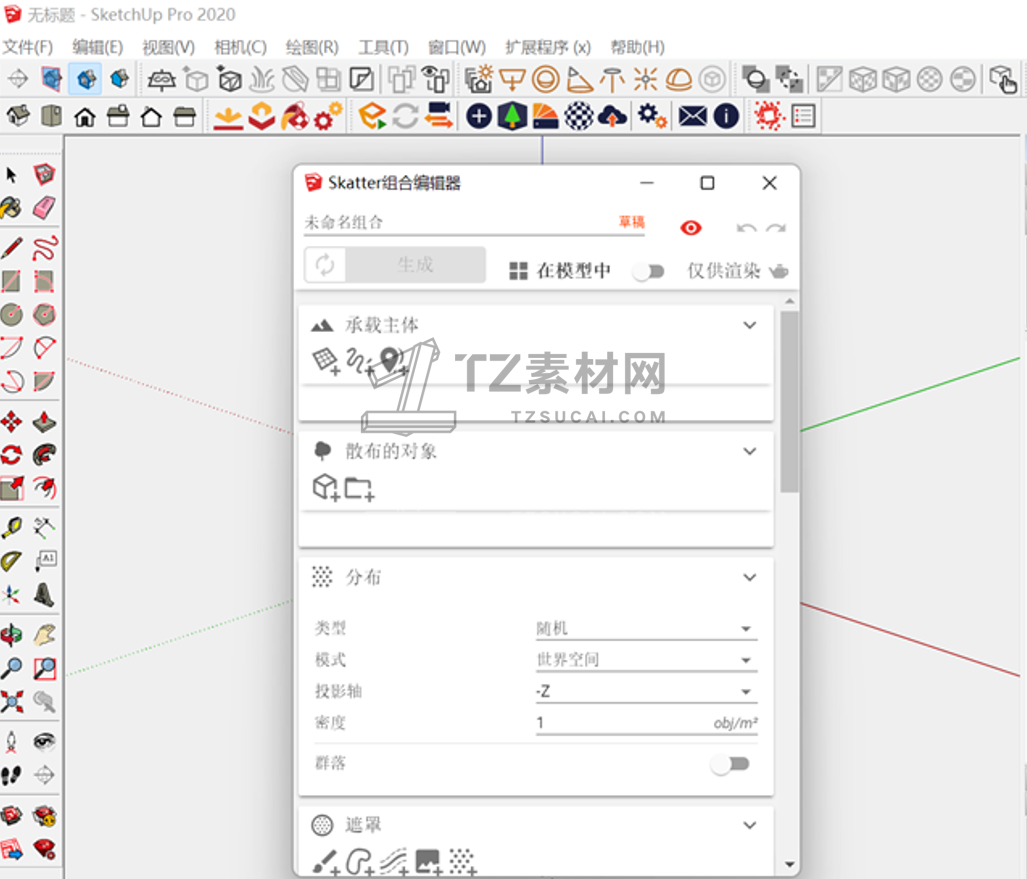Select the Paint Bucket tool
The image size is (1027, 879).
coord(11,208)
